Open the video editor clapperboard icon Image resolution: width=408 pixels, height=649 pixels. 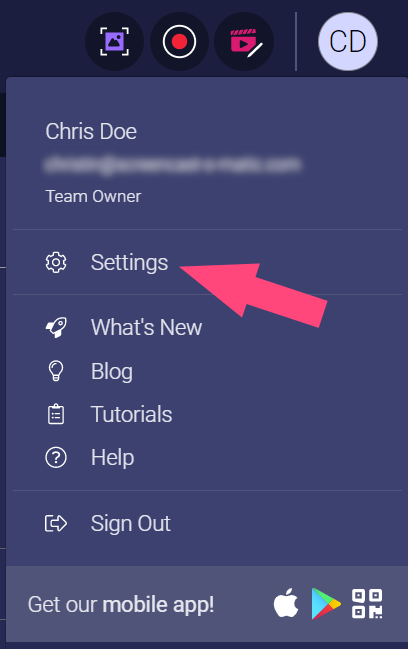tap(244, 41)
